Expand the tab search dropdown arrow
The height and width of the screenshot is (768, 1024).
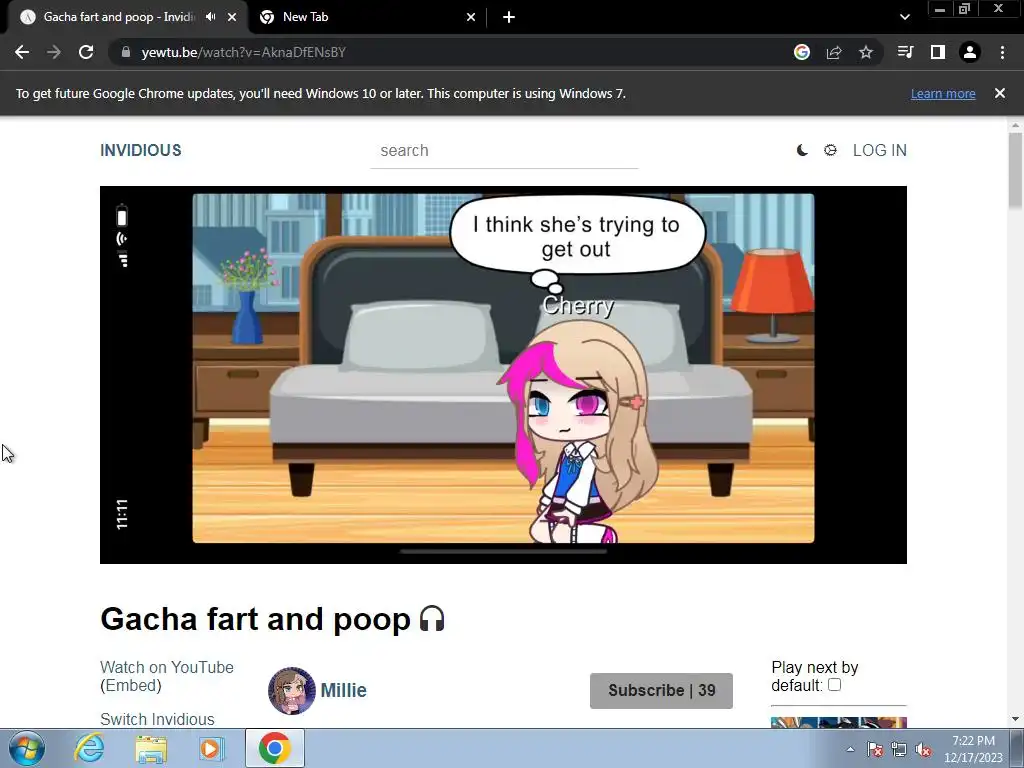tap(904, 17)
